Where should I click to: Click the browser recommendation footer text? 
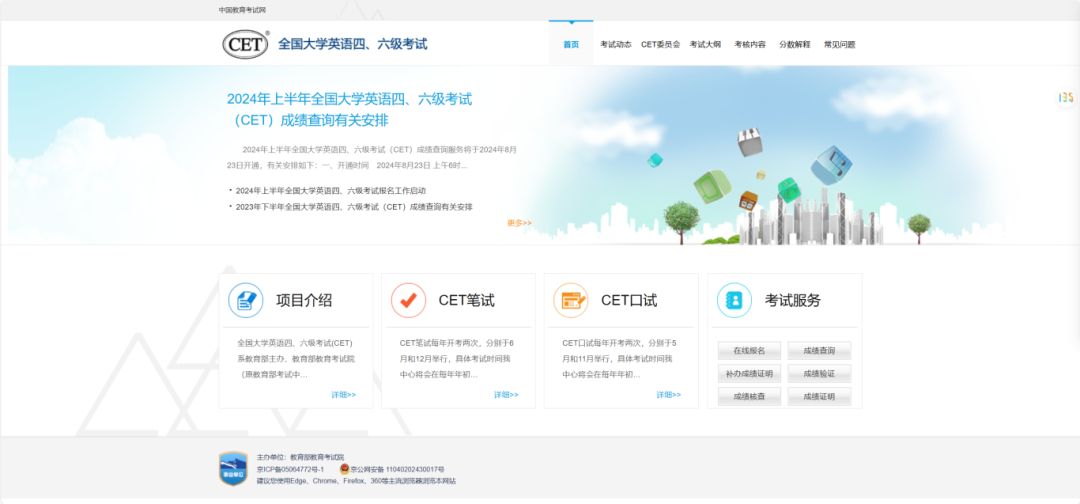pos(356,481)
